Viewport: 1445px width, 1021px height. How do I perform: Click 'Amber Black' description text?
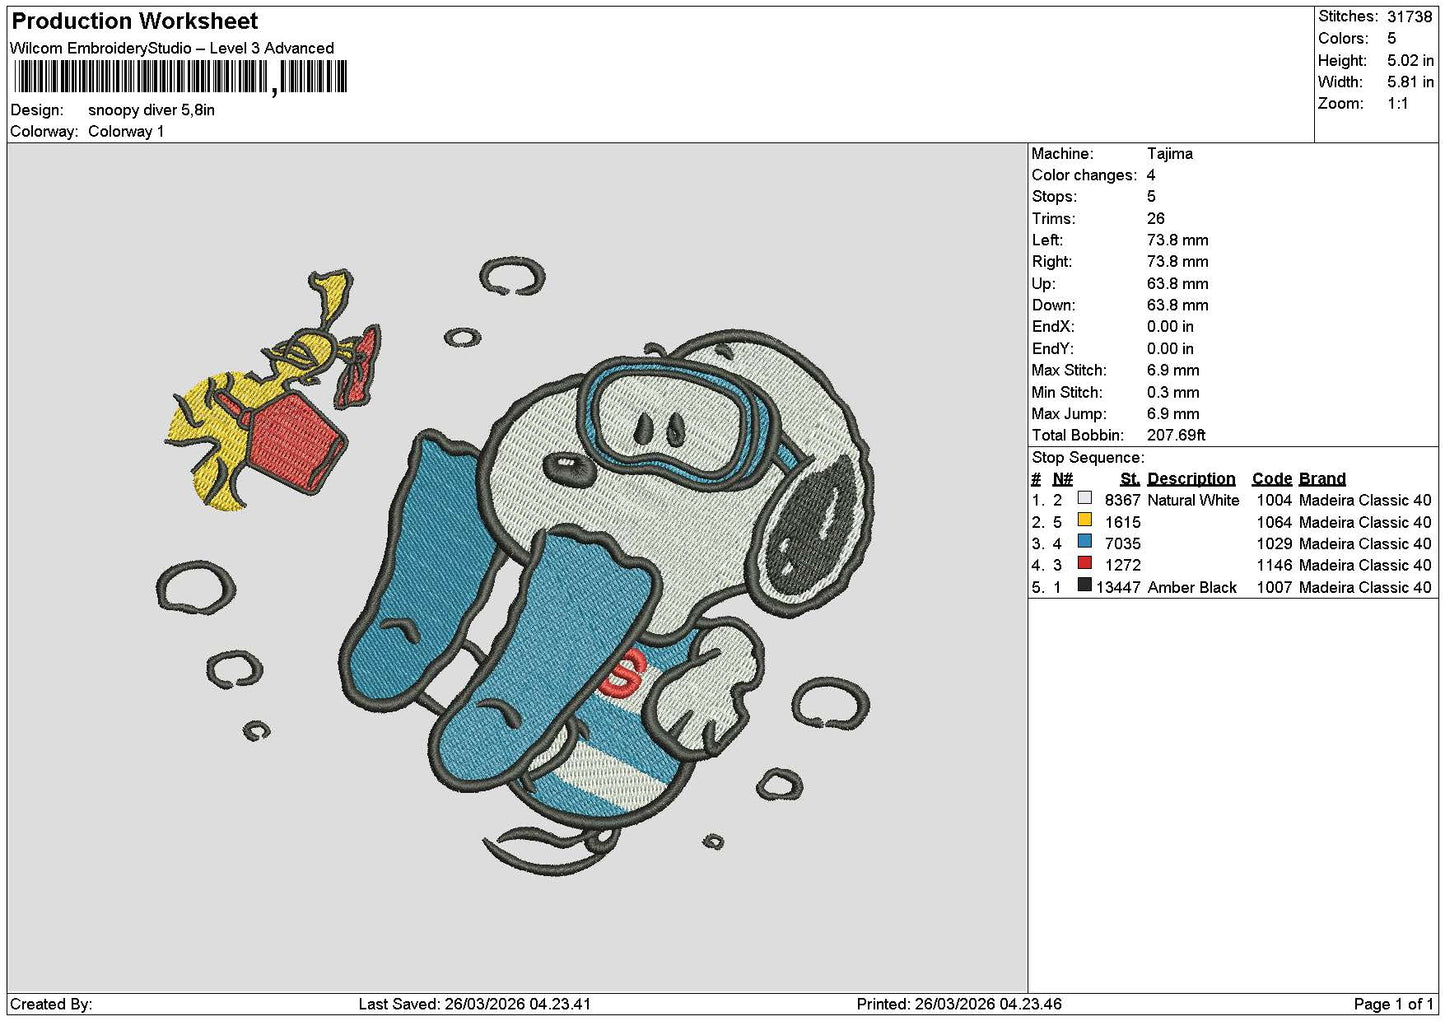(x=1192, y=587)
